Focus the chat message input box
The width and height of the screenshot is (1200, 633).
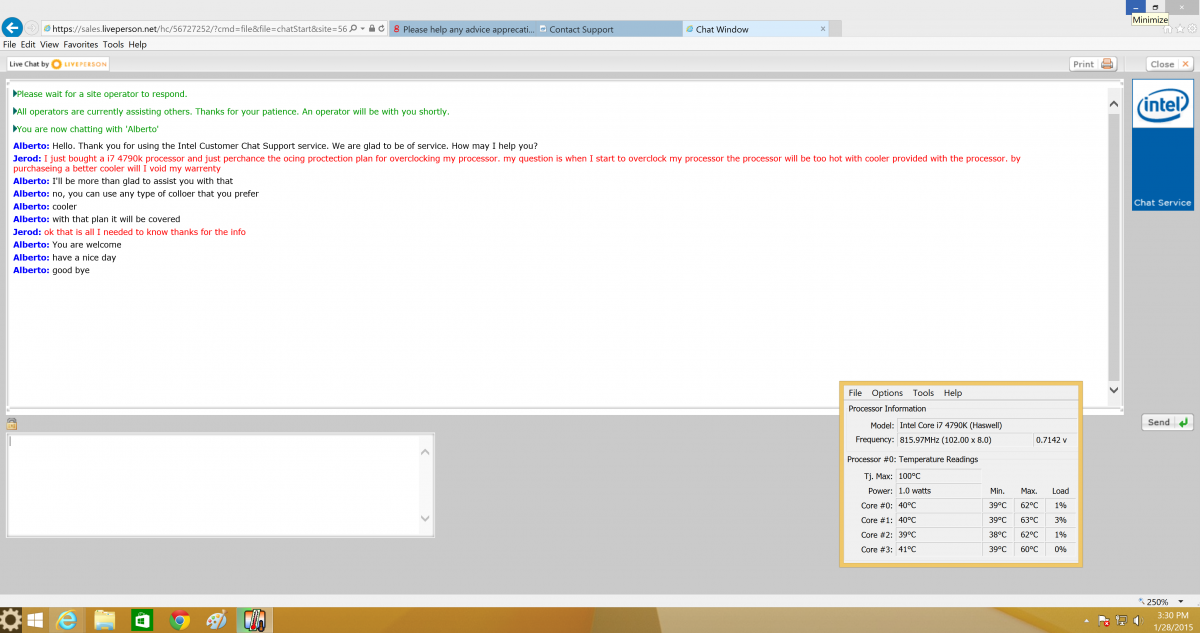(212, 485)
